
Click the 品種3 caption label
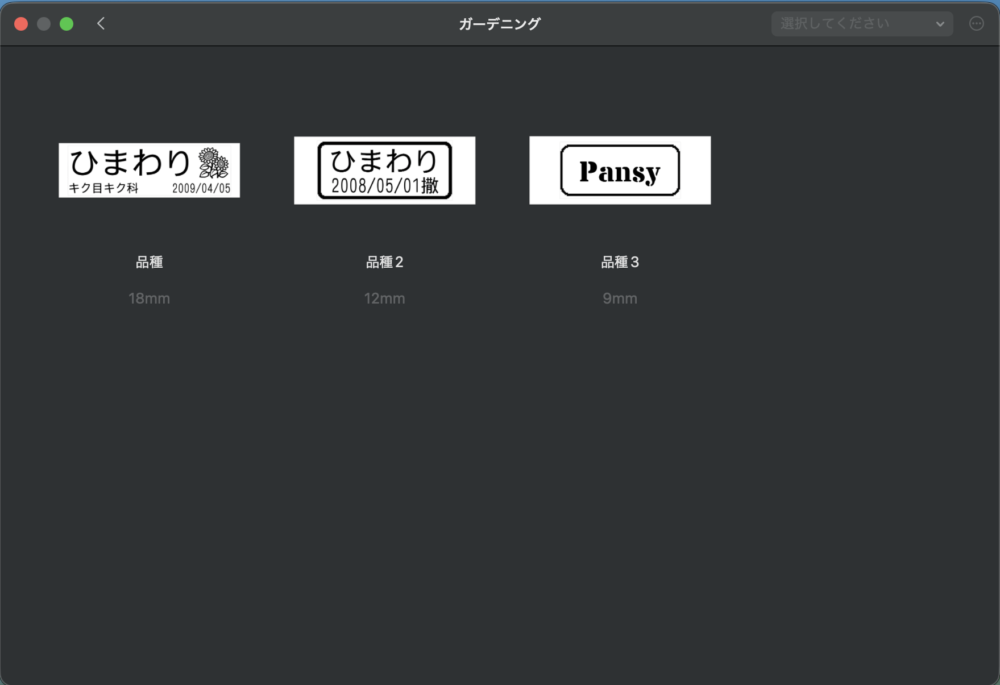coord(619,262)
